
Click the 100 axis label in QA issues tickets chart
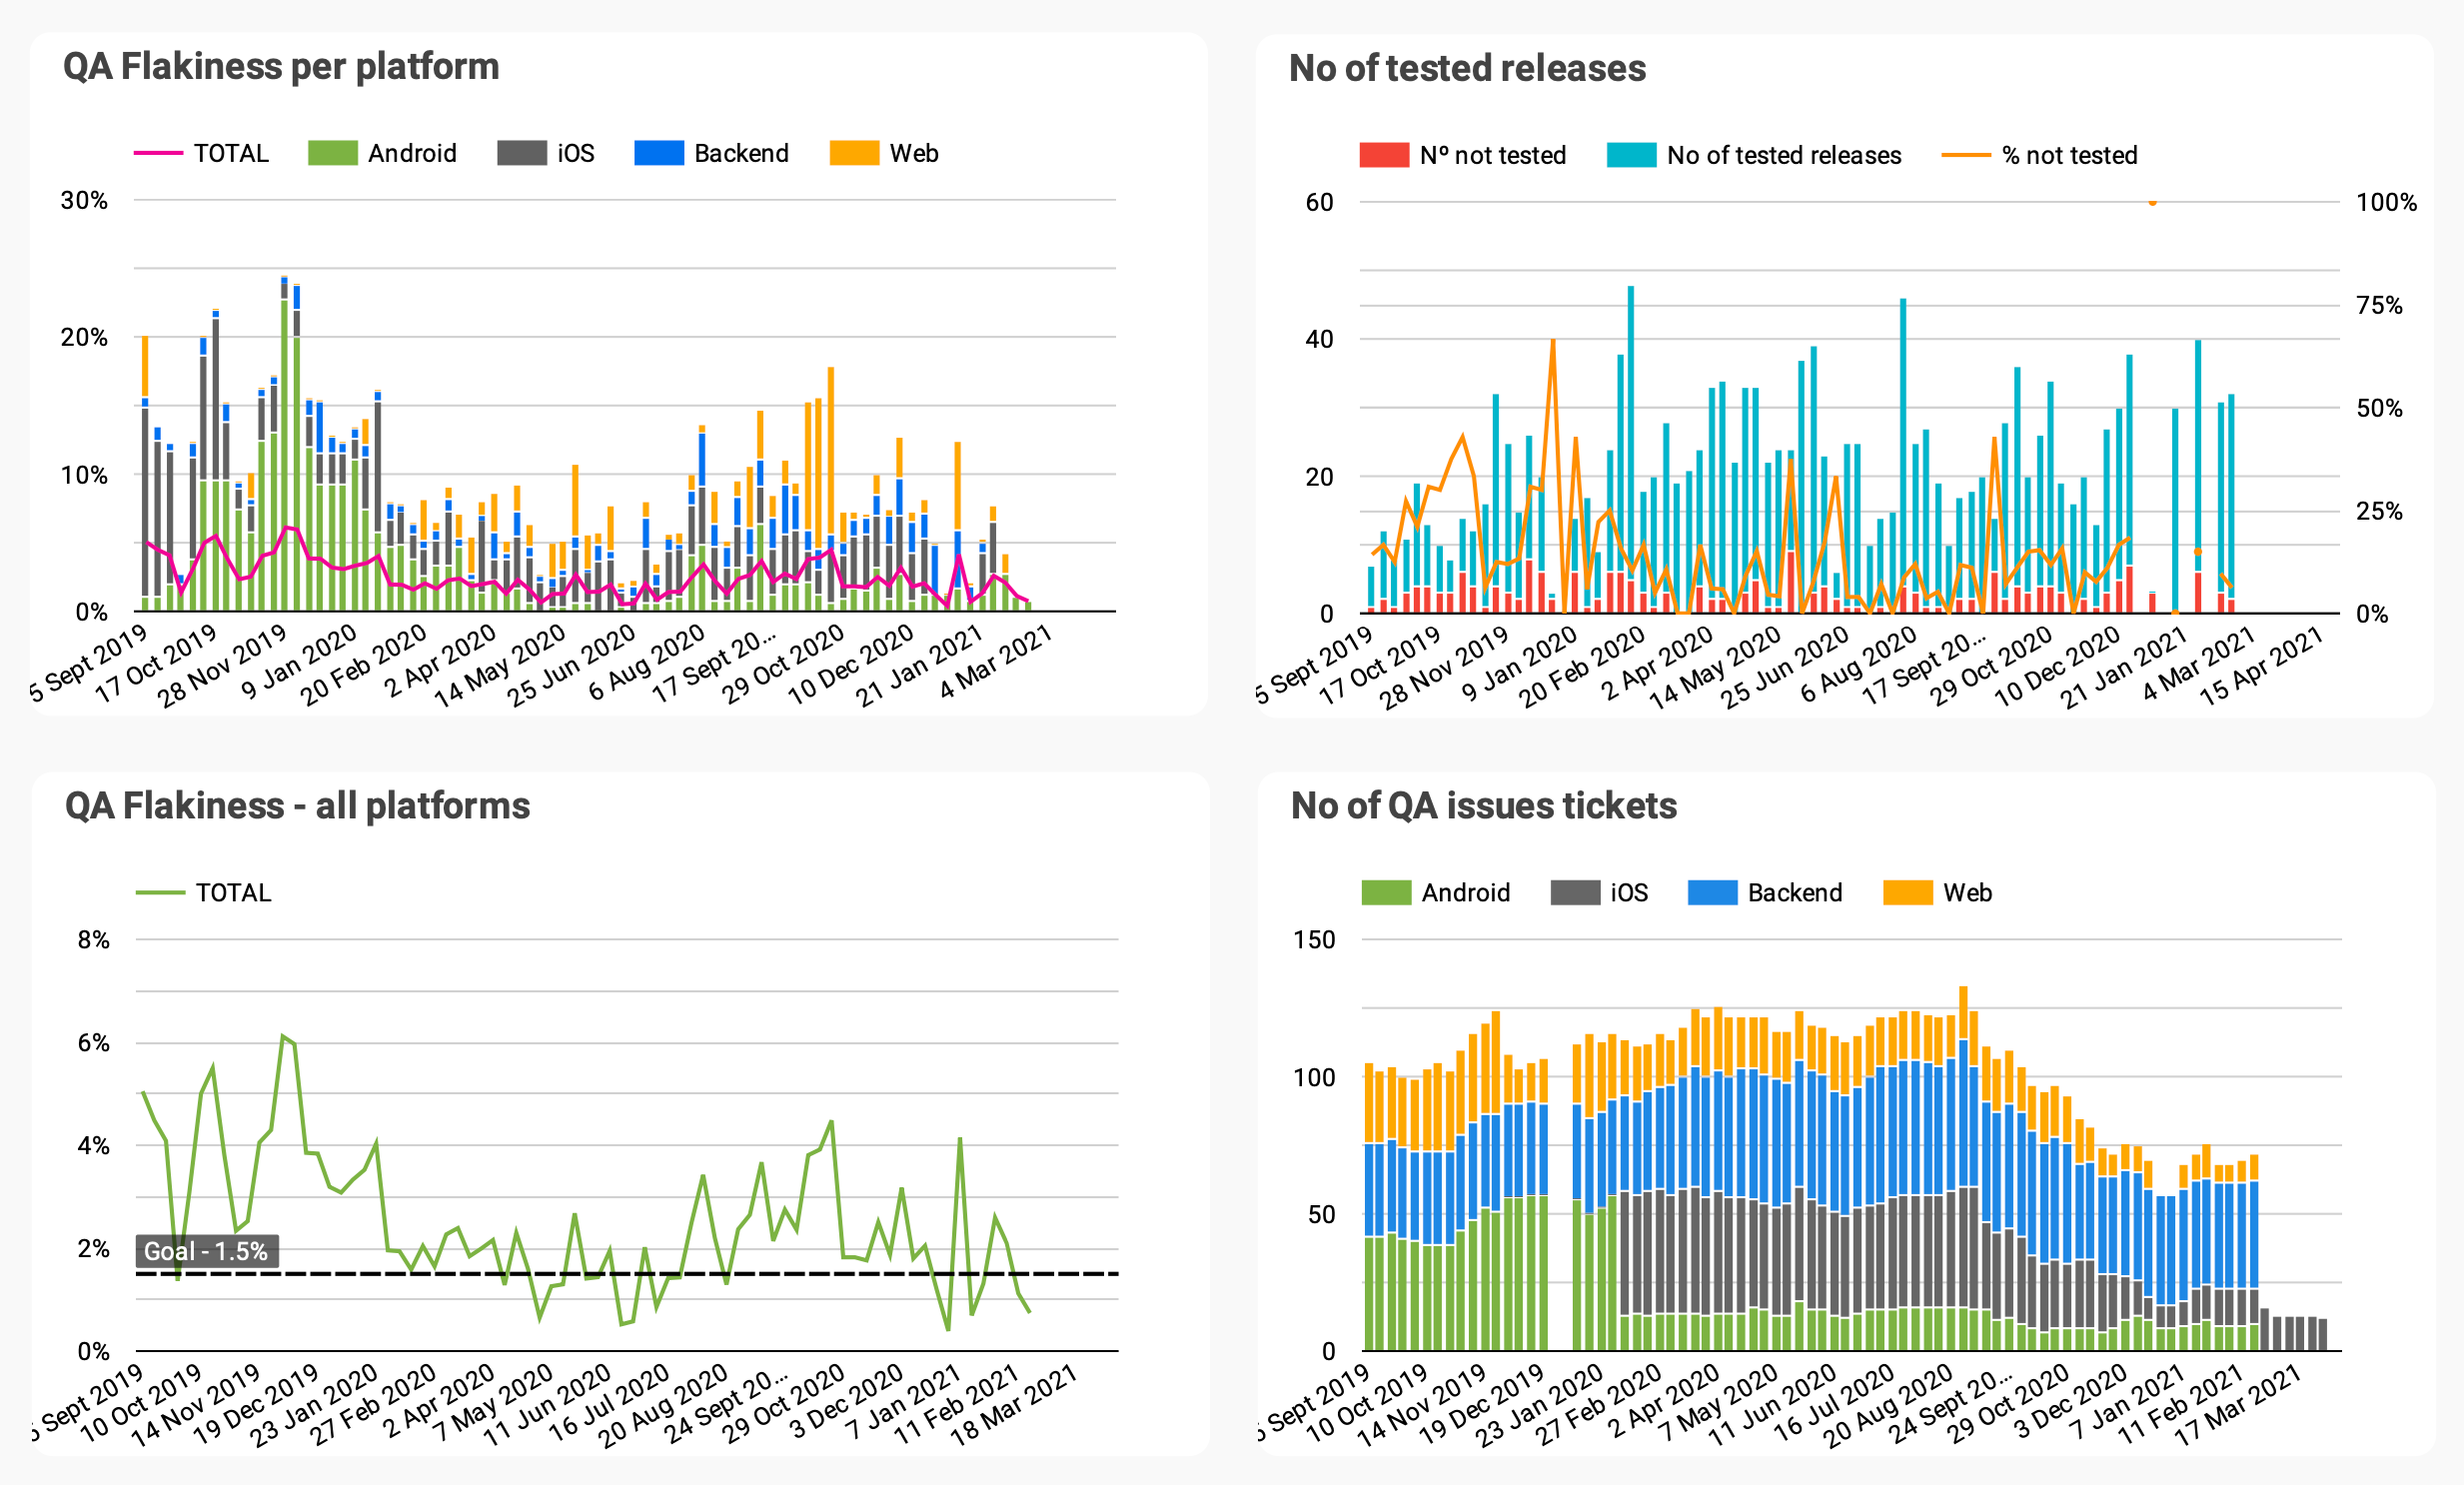coord(1314,1077)
